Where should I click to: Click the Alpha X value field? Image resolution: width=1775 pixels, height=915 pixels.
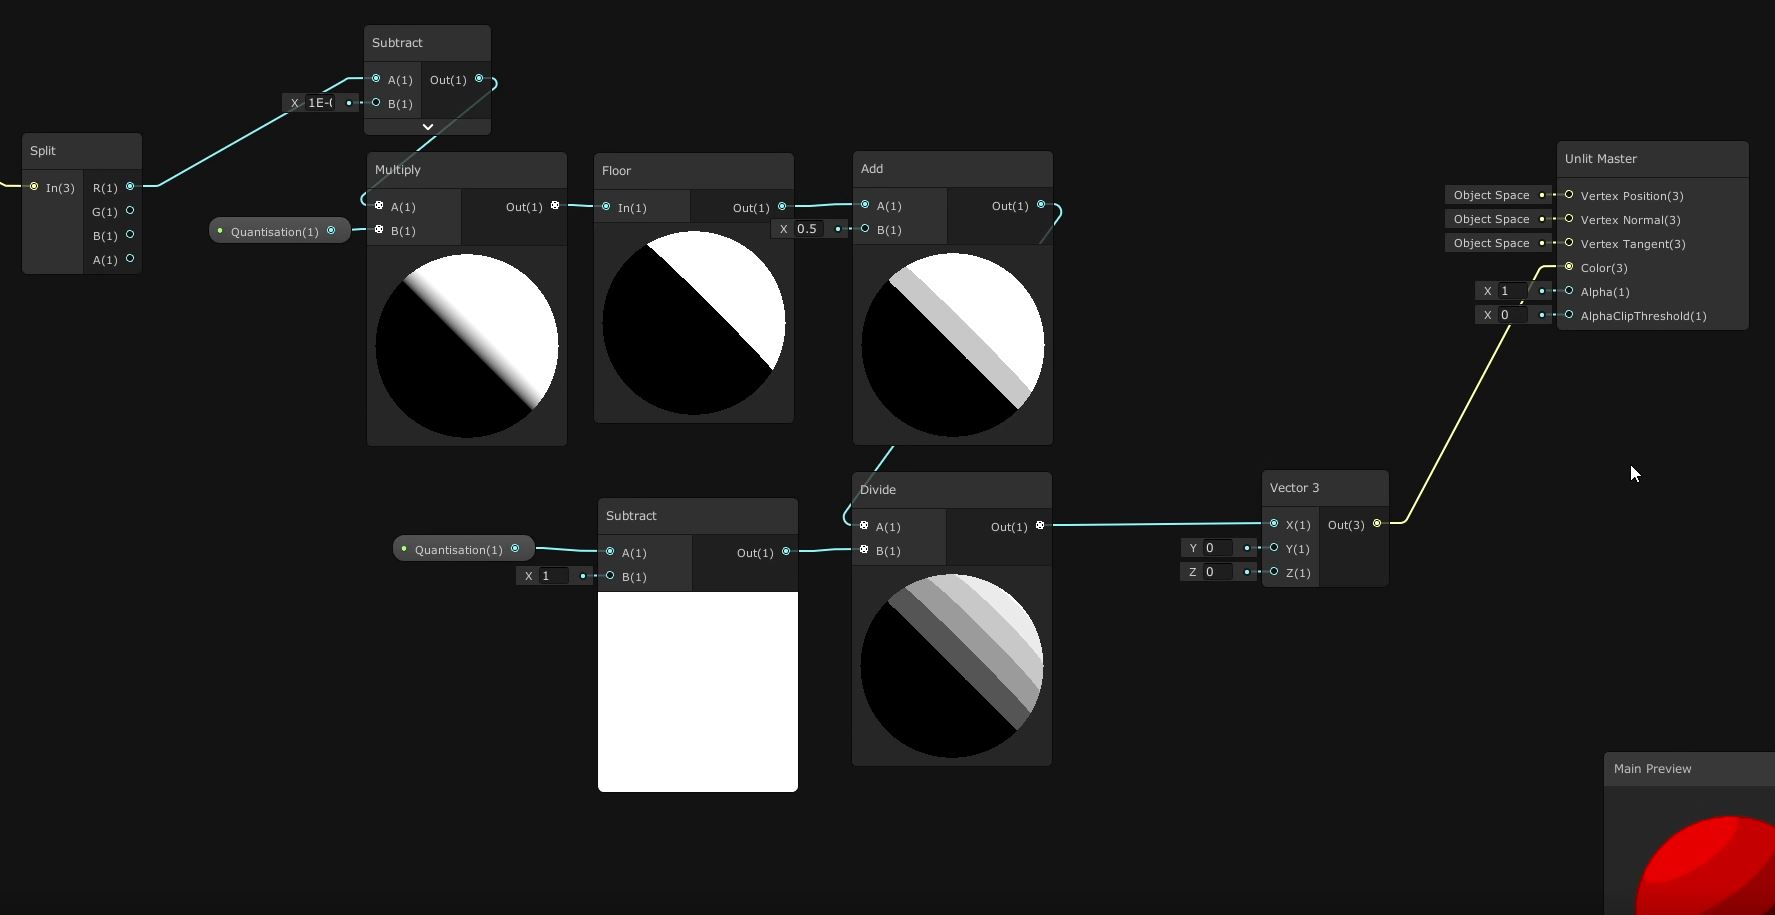click(1510, 291)
